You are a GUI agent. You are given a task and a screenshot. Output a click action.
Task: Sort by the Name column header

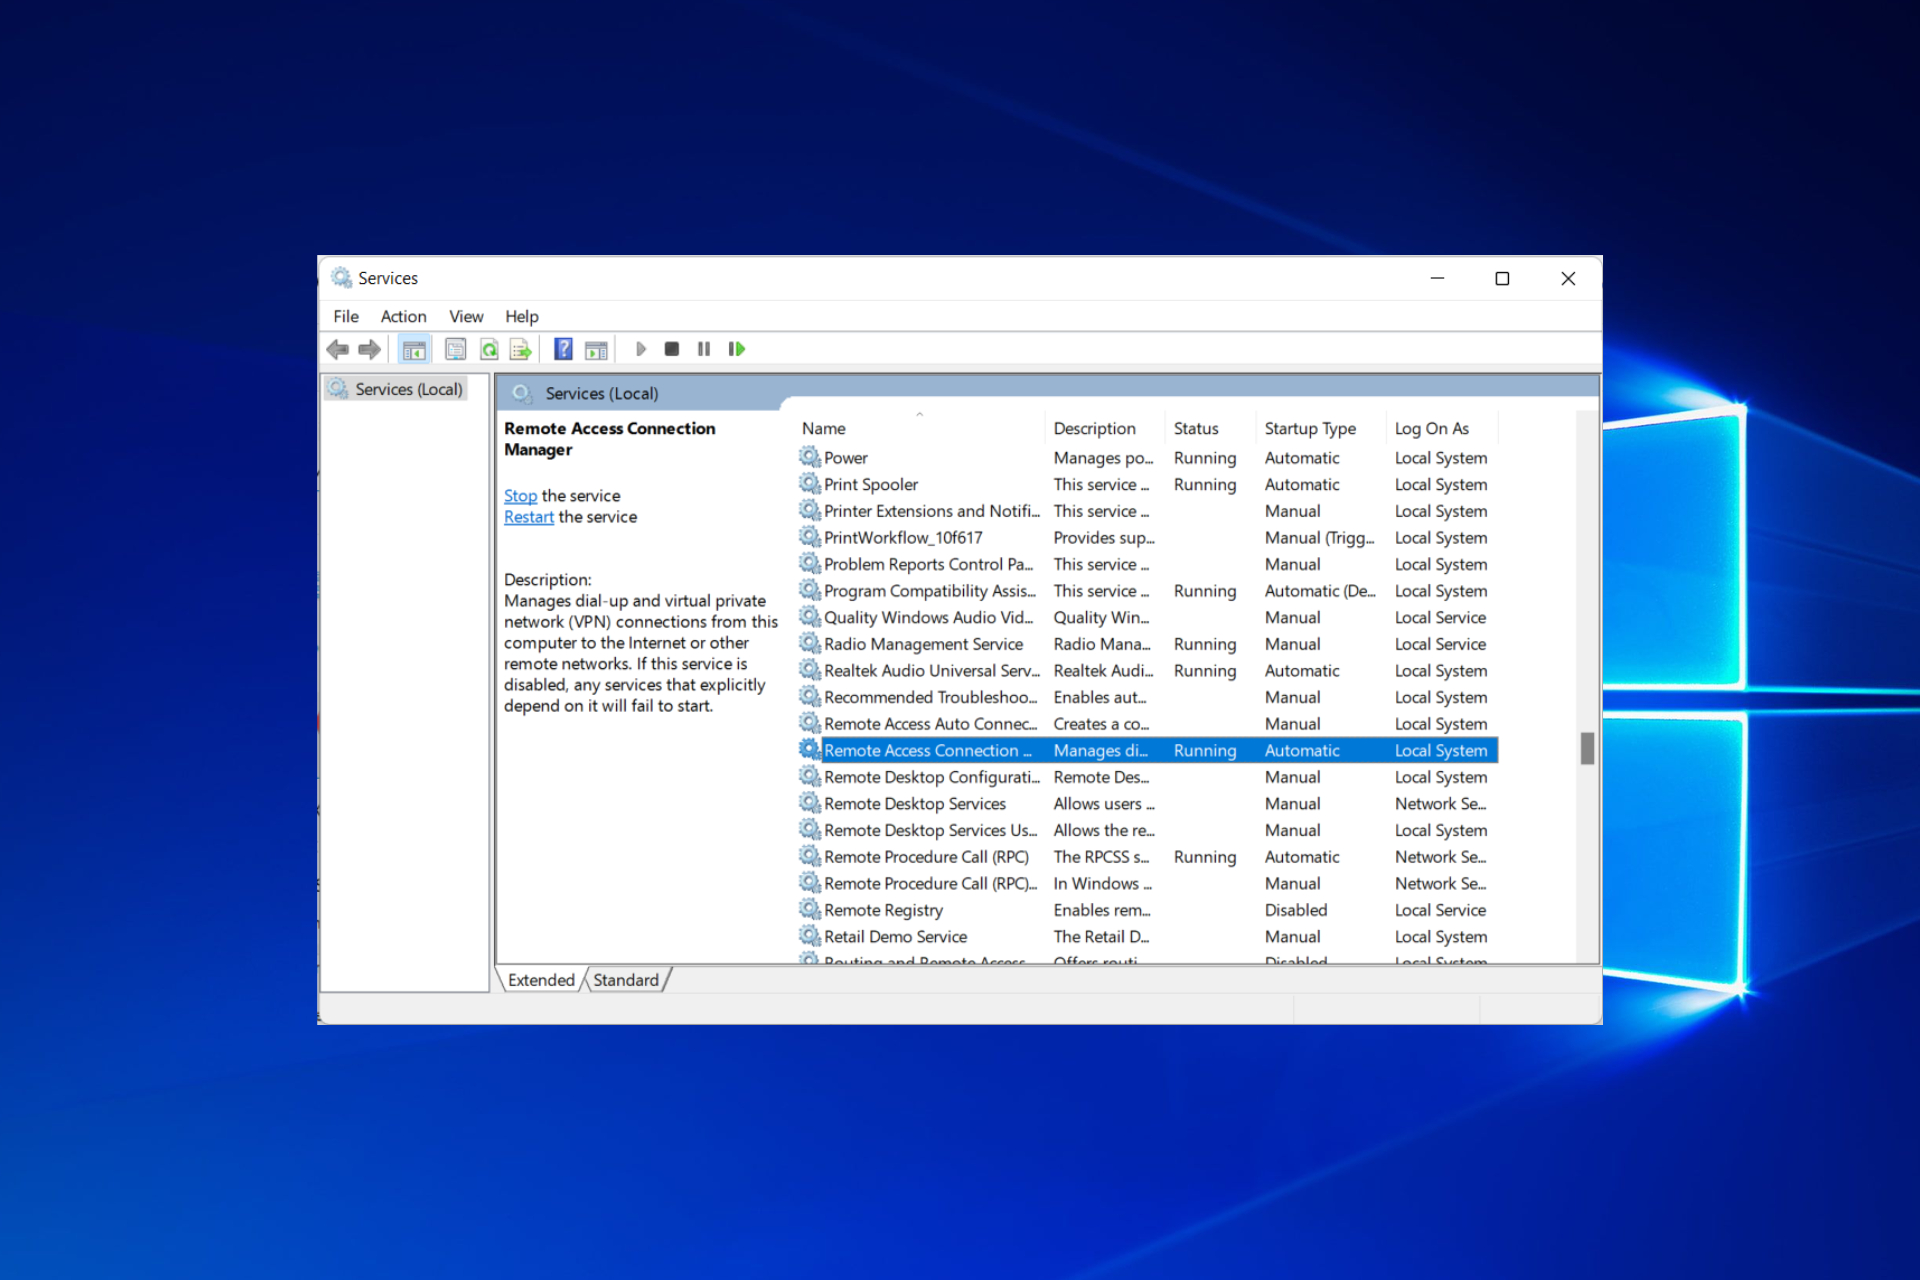[920, 428]
